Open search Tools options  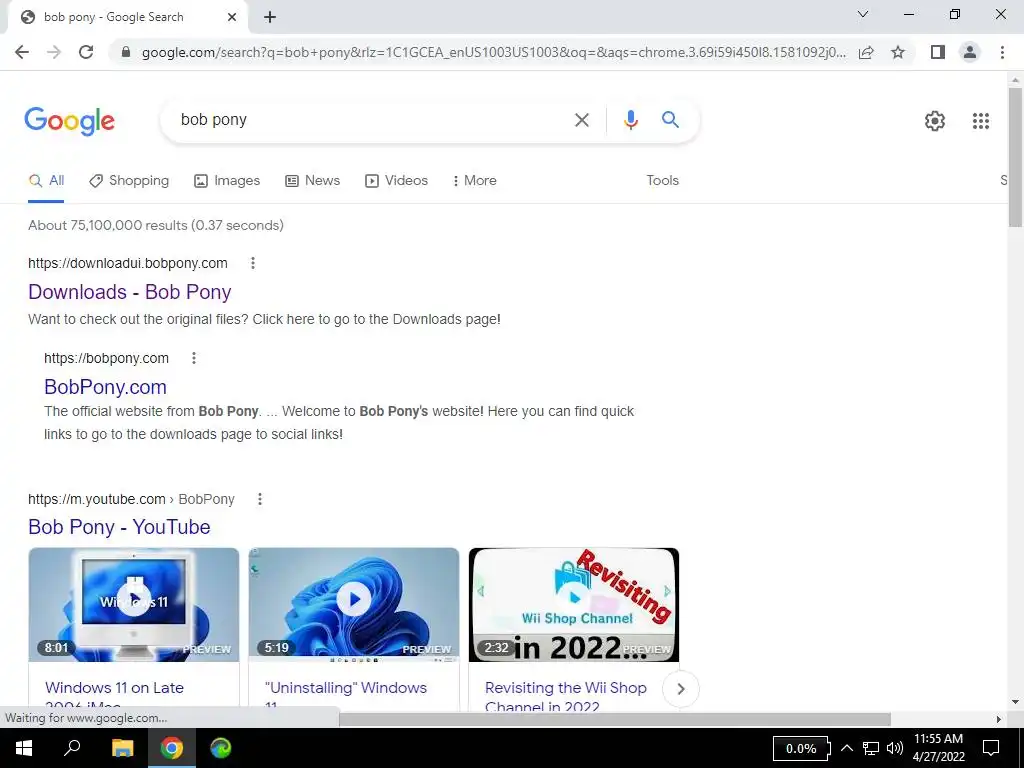(x=662, y=181)
